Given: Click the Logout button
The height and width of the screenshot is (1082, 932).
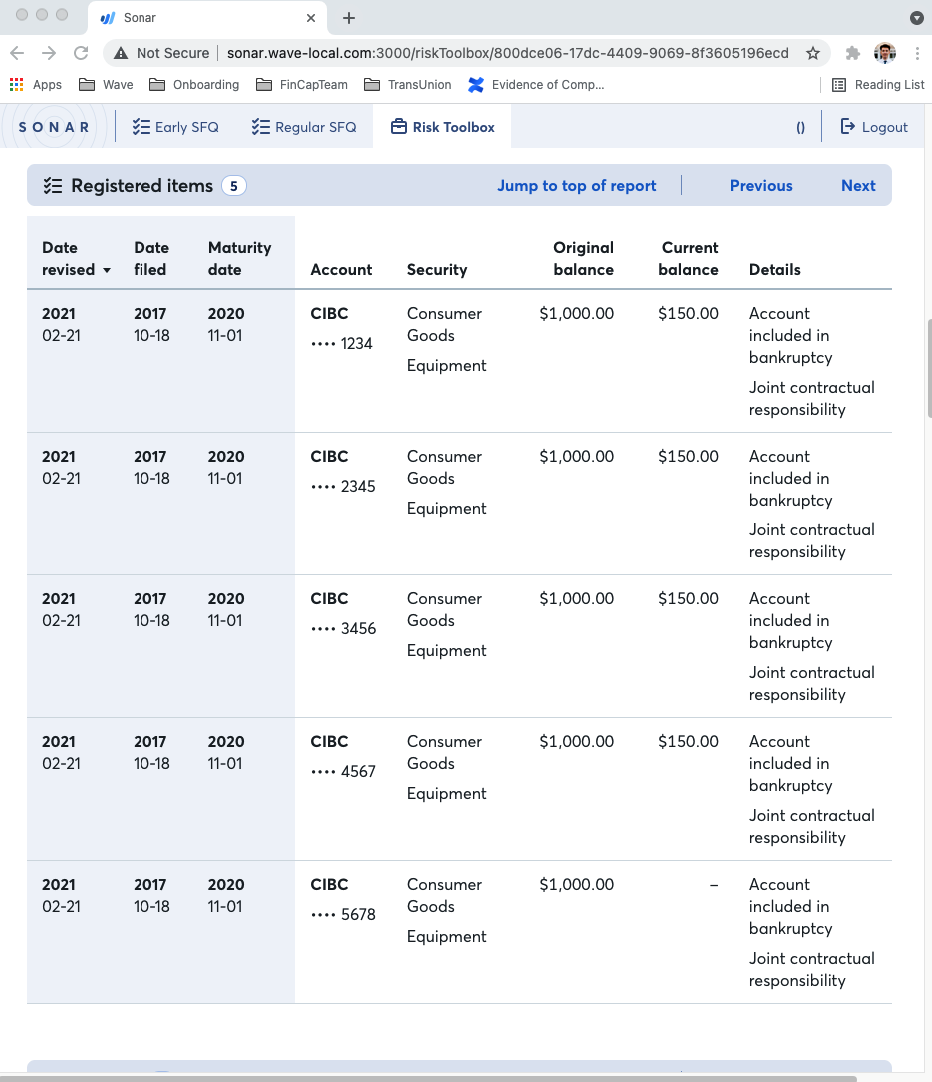Looking at the screenshot, I should [874, 127].
